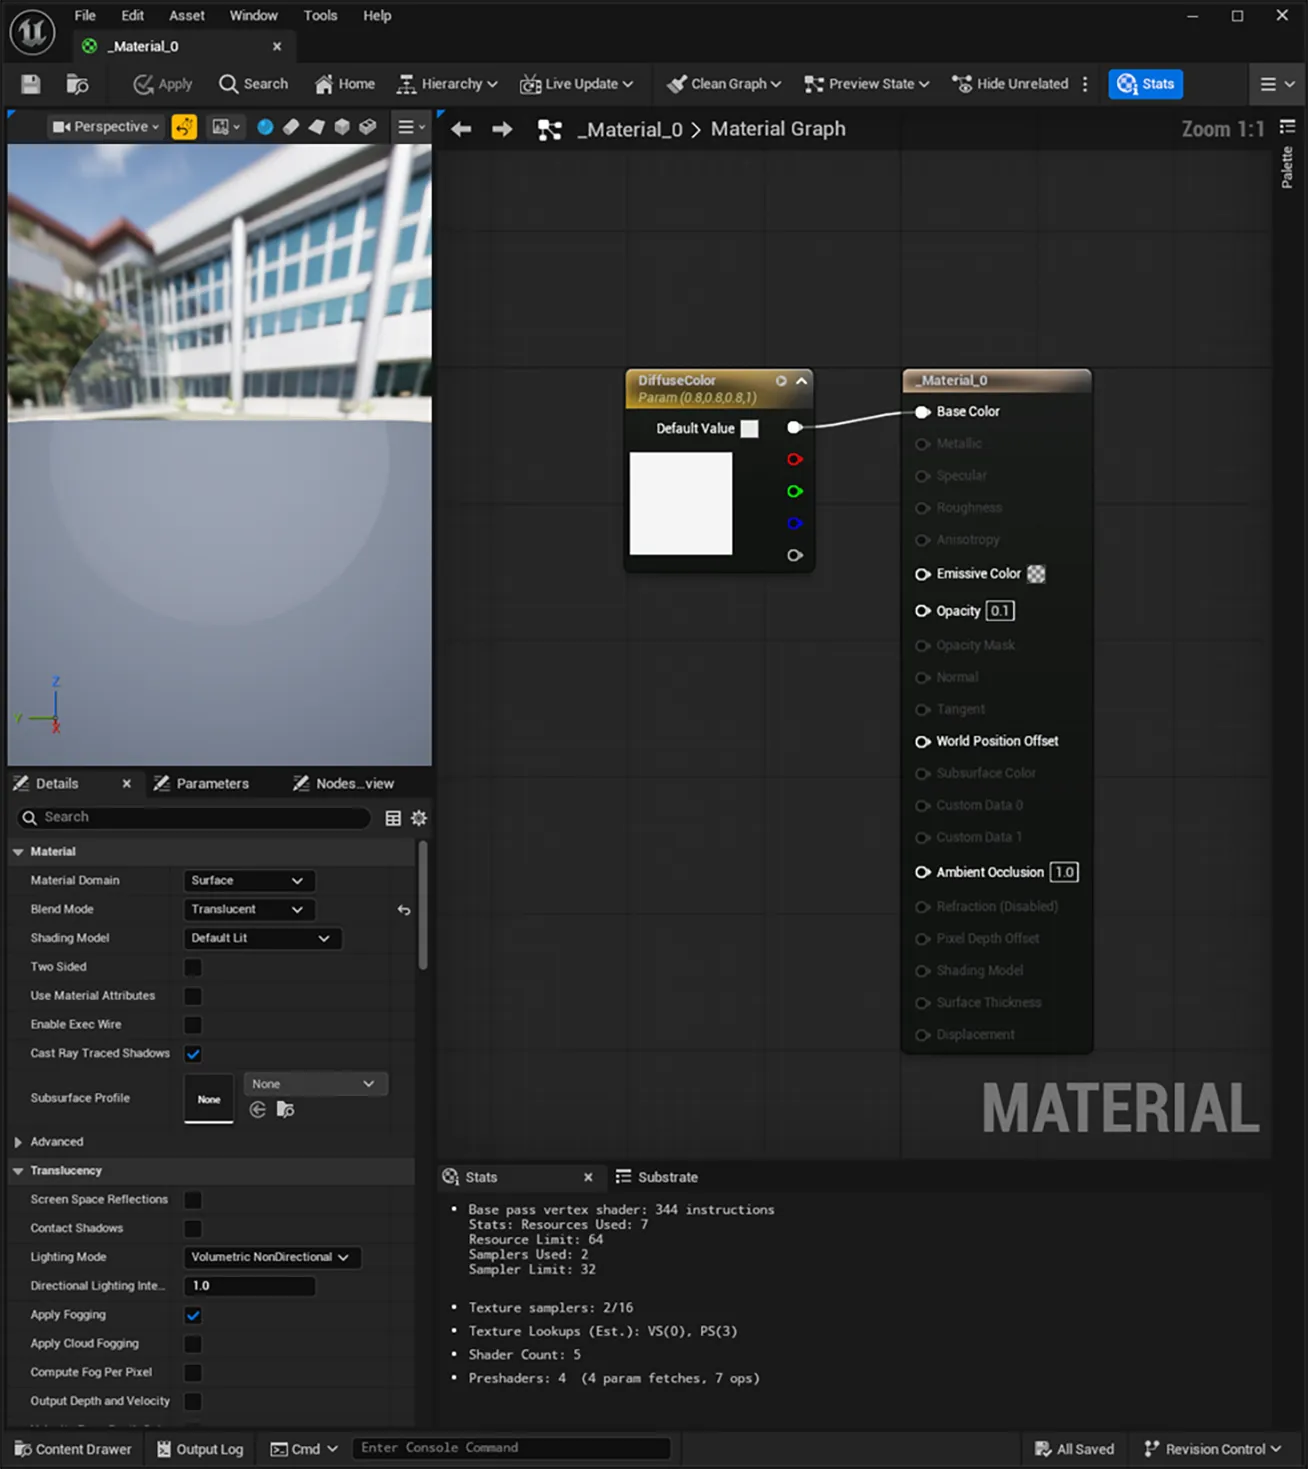Image resolution: width=1308 pixels, height=1469 pixels.
Task: Click the Clean Graph button
Action: (x=723, y=84)
